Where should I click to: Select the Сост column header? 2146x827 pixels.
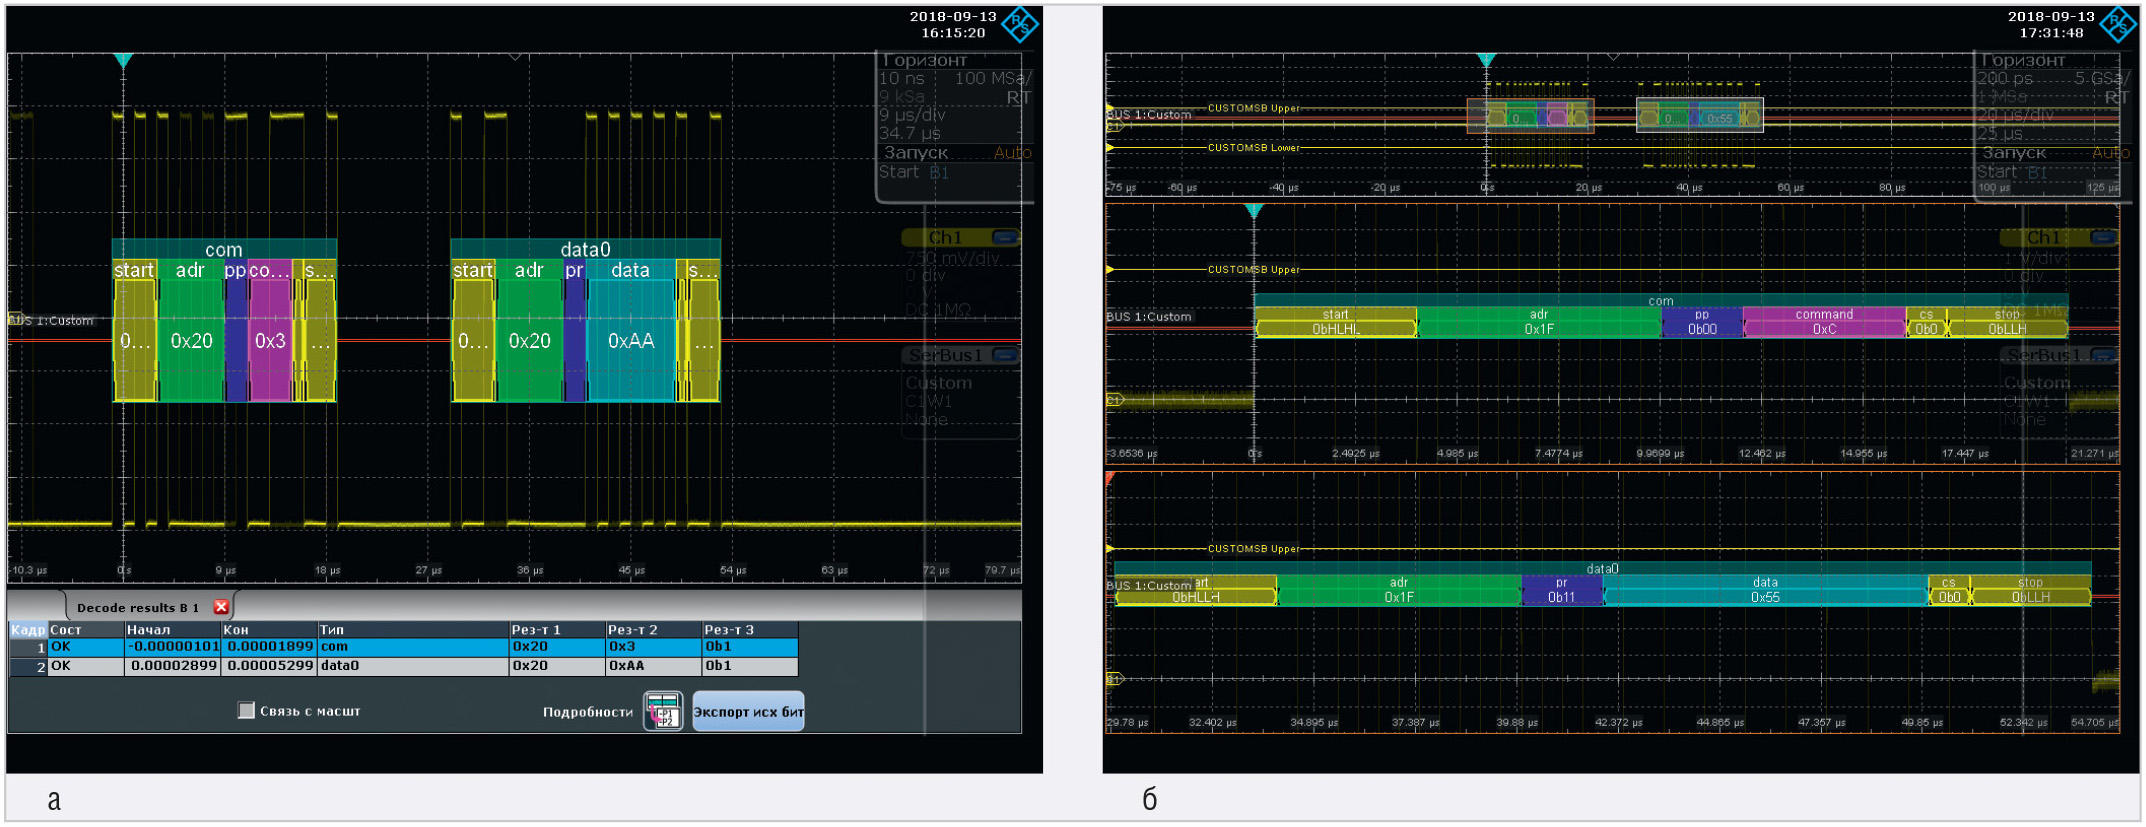85,630
